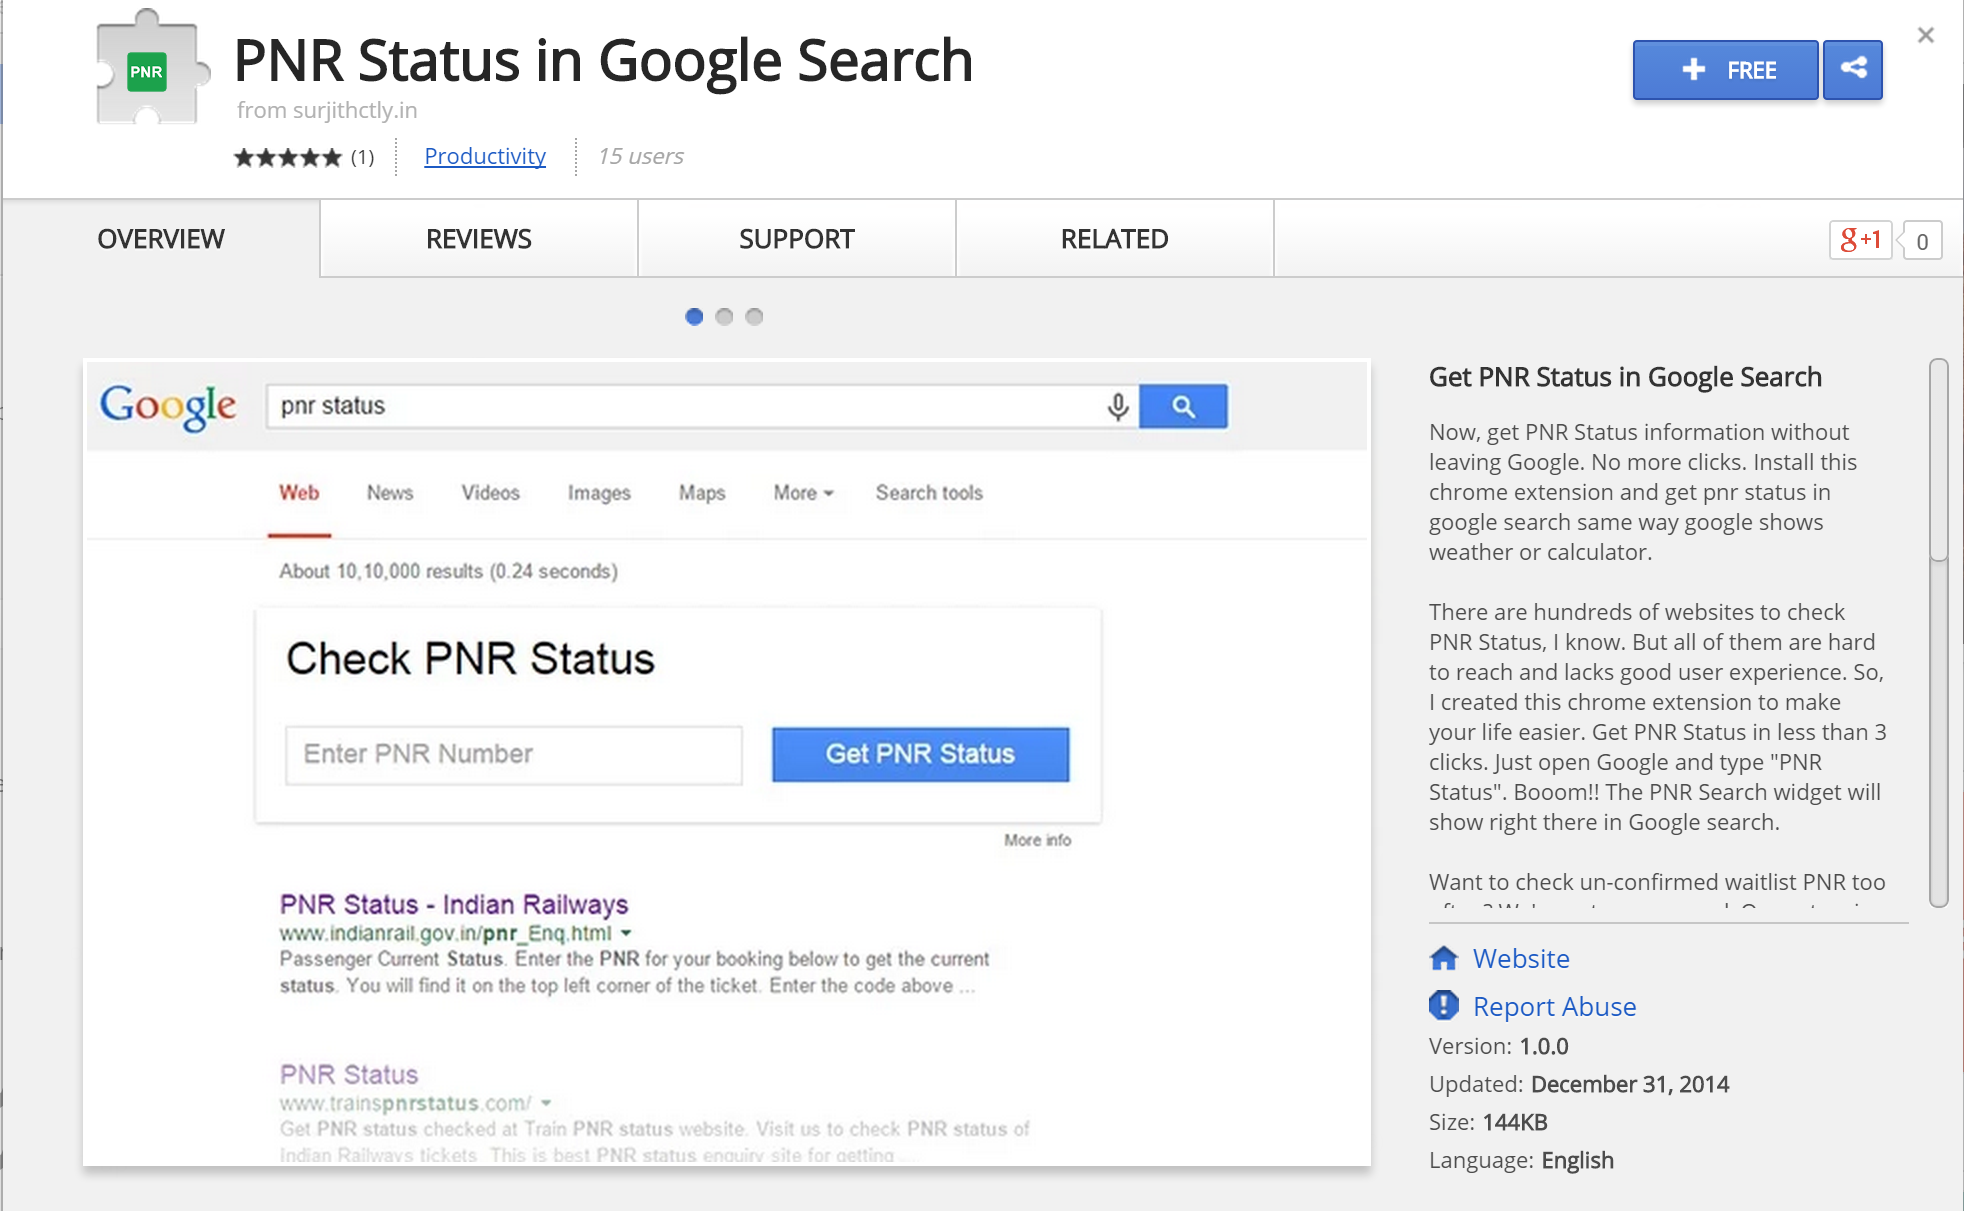Select the third screenshot carousel dot
This screenshot has height=1211, width=1964.
[x=755, y=317]
